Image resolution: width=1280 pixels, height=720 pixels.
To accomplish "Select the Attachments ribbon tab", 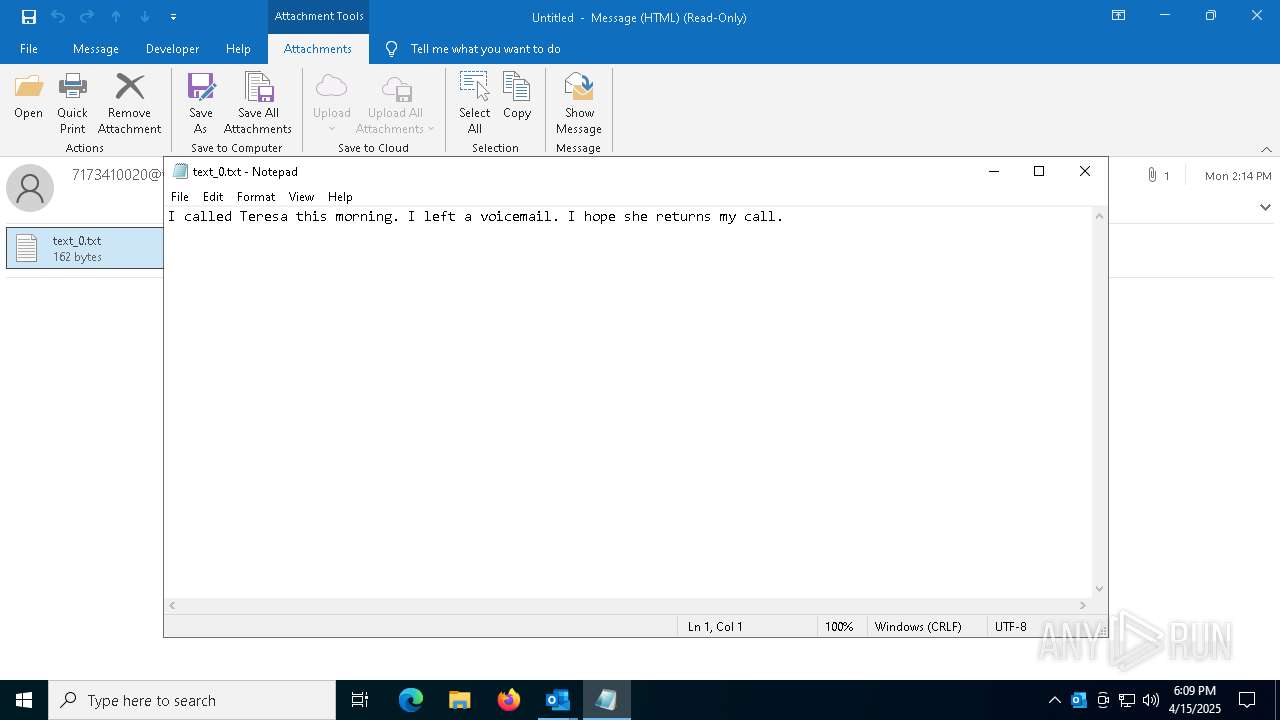I will (x=318, y=49).
